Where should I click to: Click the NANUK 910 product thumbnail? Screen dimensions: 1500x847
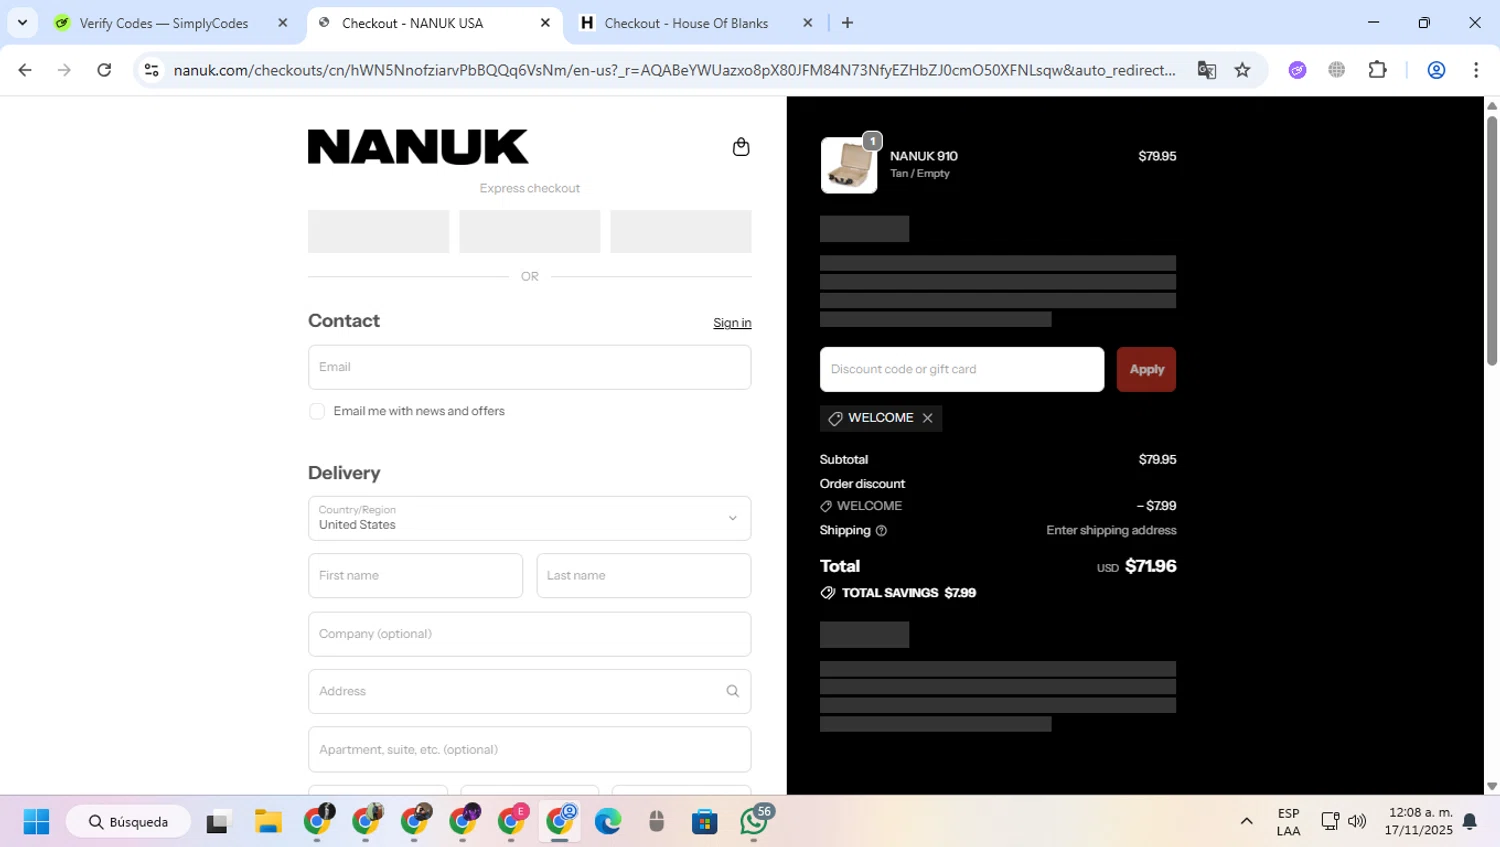[x=849, y=165]
